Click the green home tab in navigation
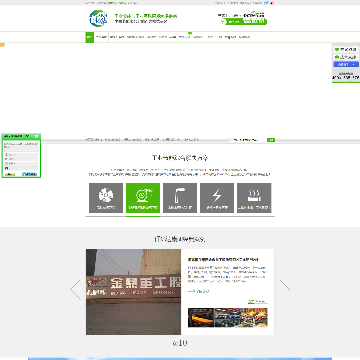Image resolution: width=360 pixels, height=360 pixels. (89, 37)
